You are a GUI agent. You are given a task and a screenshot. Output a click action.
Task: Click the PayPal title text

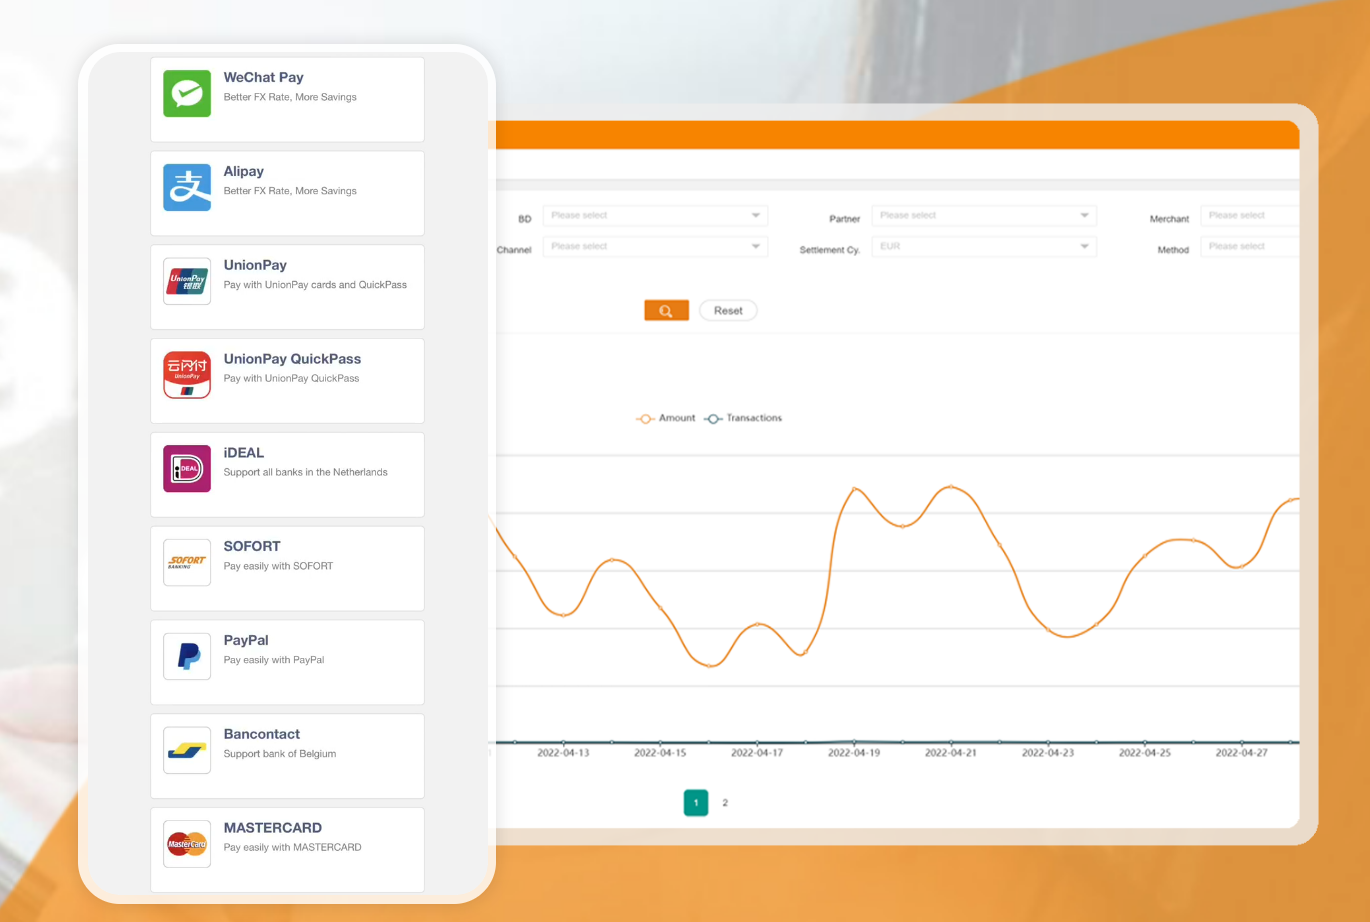point(246,640)
